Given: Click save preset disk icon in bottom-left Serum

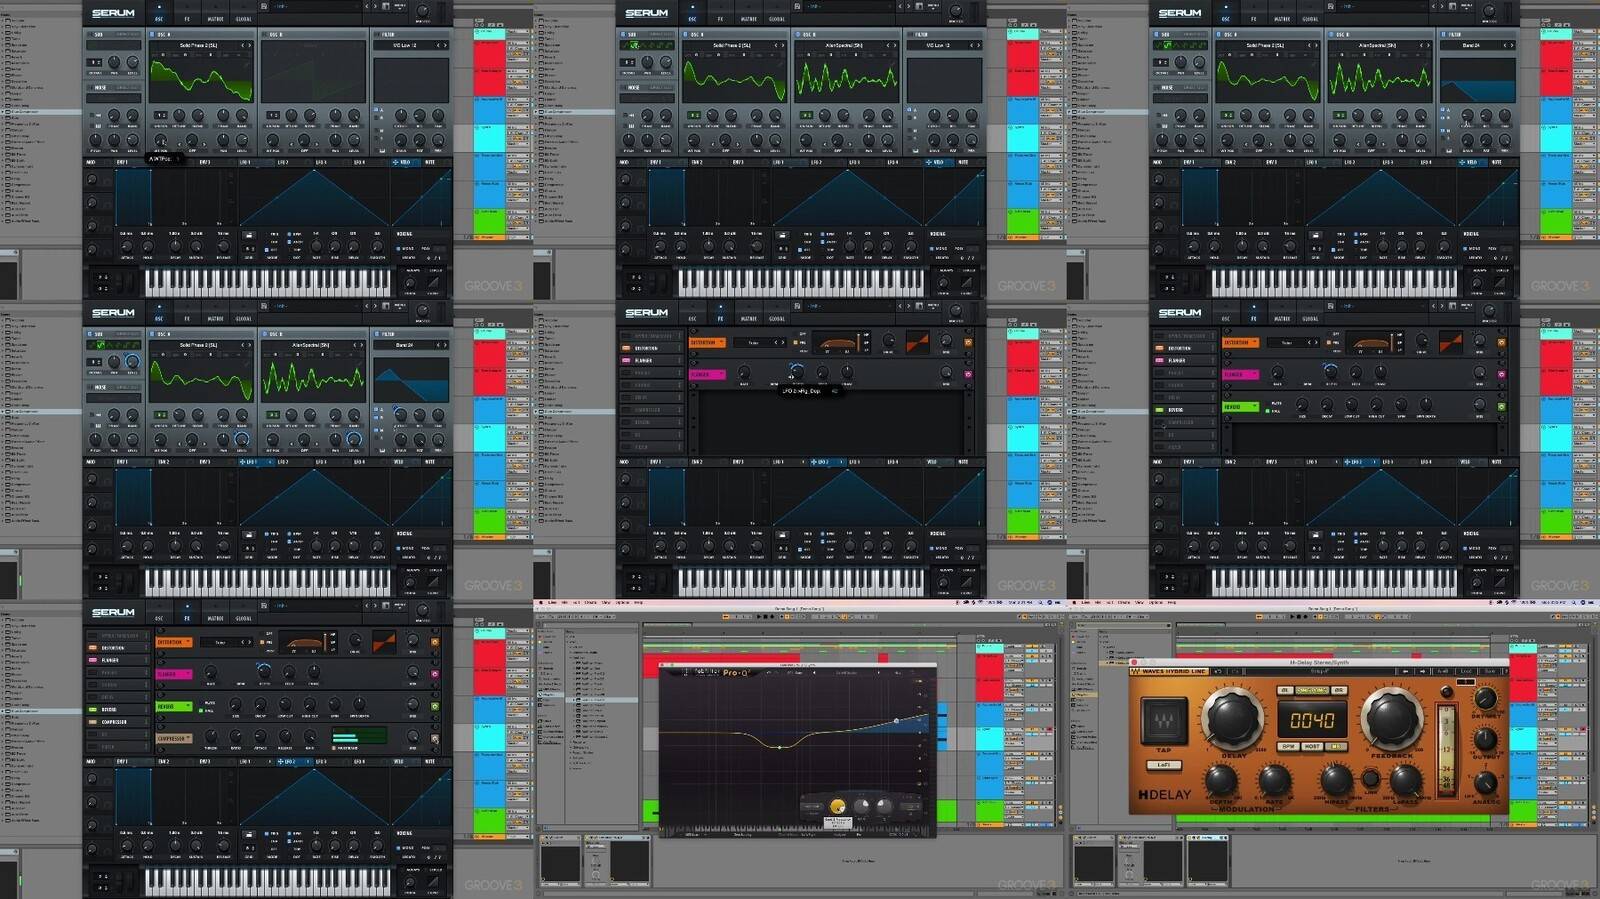Looking at the screenshot, I should 264,605.
